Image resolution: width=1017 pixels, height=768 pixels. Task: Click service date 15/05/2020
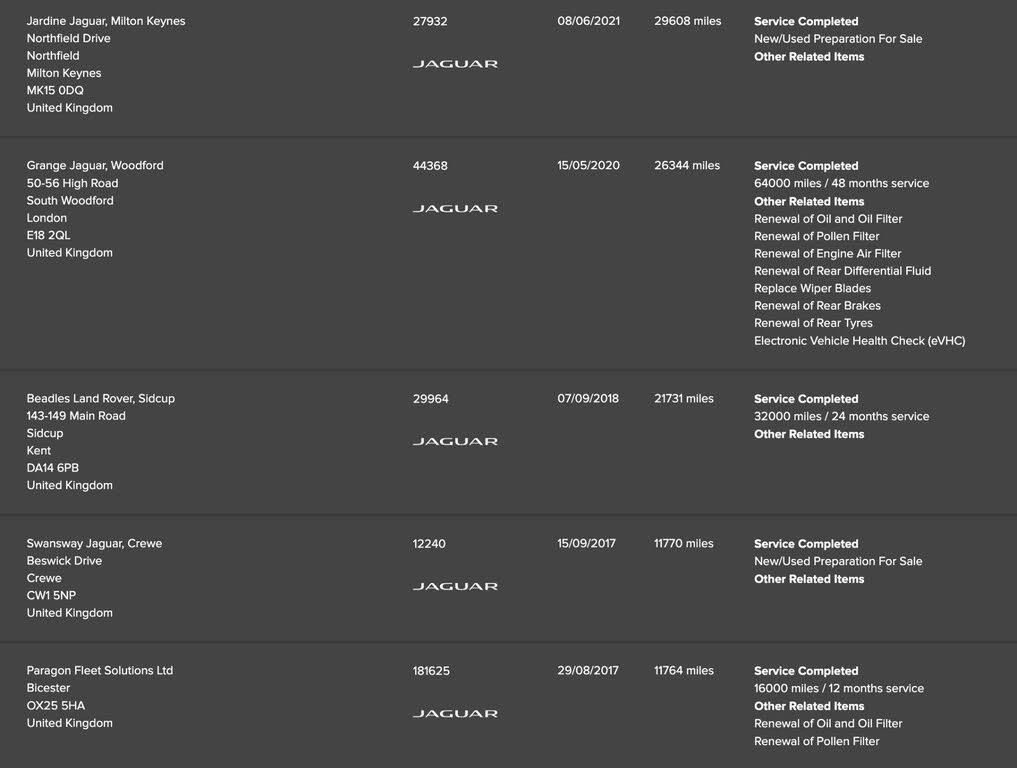(588, 165)
